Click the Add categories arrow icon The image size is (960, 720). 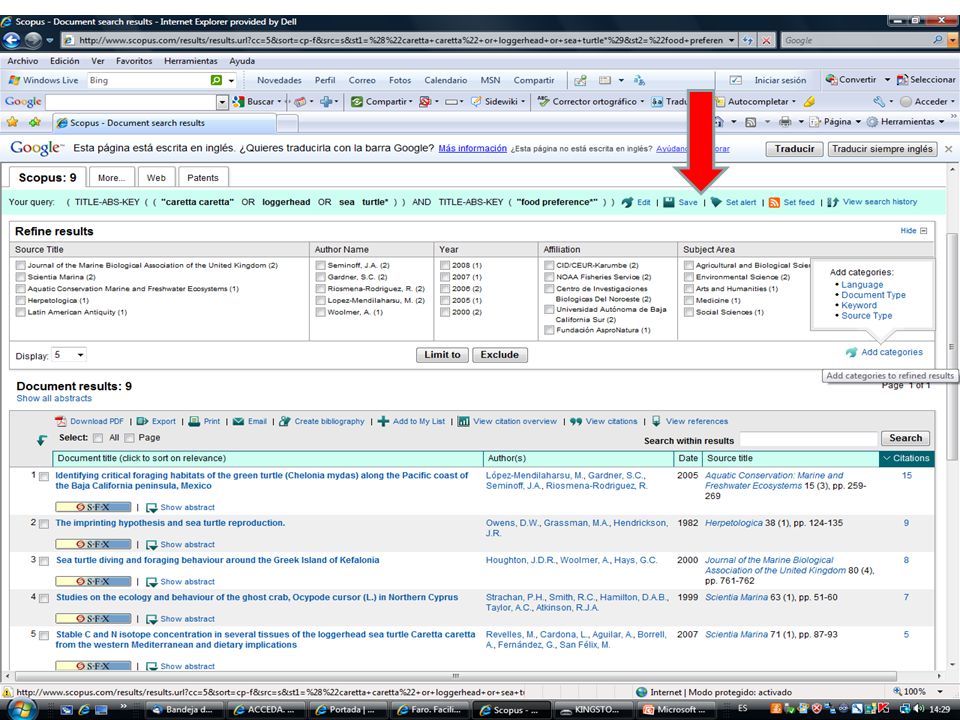coord(852,352)
